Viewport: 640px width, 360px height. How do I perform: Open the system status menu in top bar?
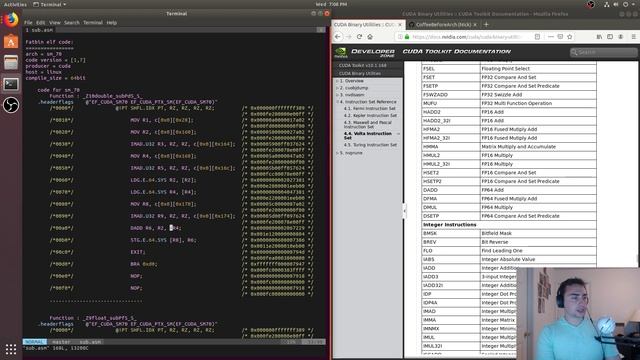click(620, 4)
